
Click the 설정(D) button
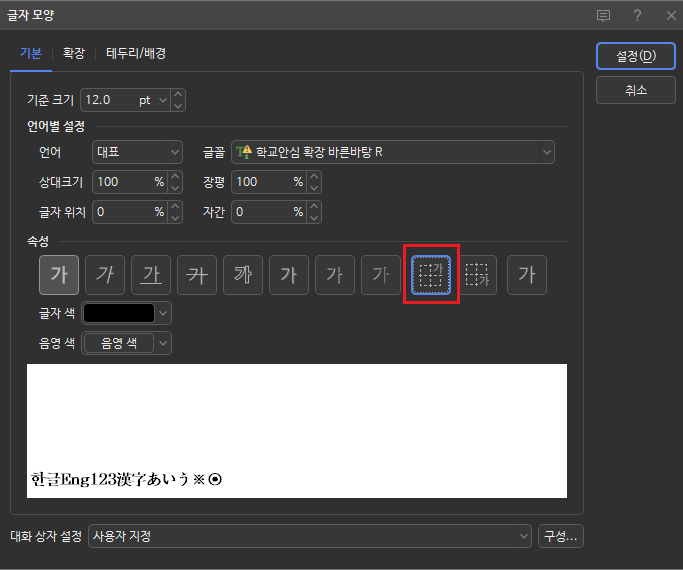[x=635, y=56]
